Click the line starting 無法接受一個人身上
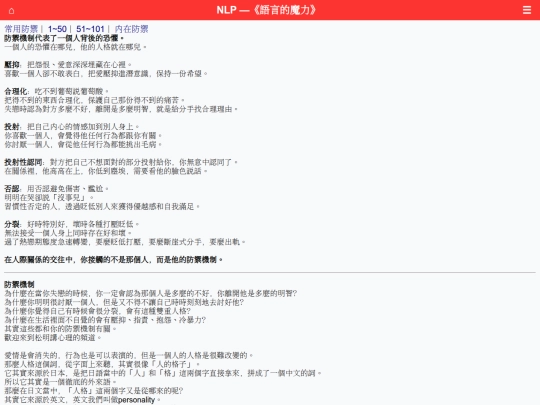Screen dimensions: 540x405 (68, 233)
